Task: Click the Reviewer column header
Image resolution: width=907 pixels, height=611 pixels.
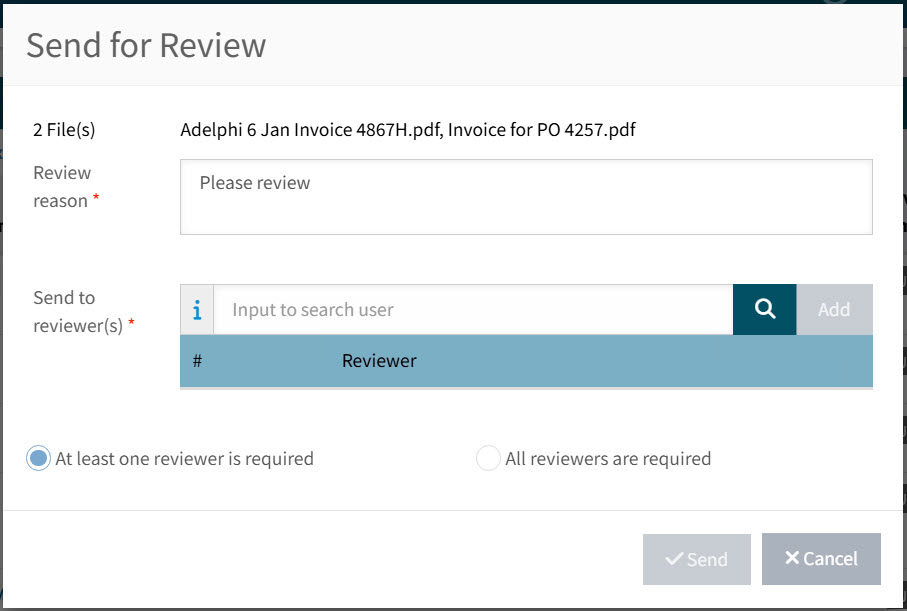Action: (x=379, y=360)
